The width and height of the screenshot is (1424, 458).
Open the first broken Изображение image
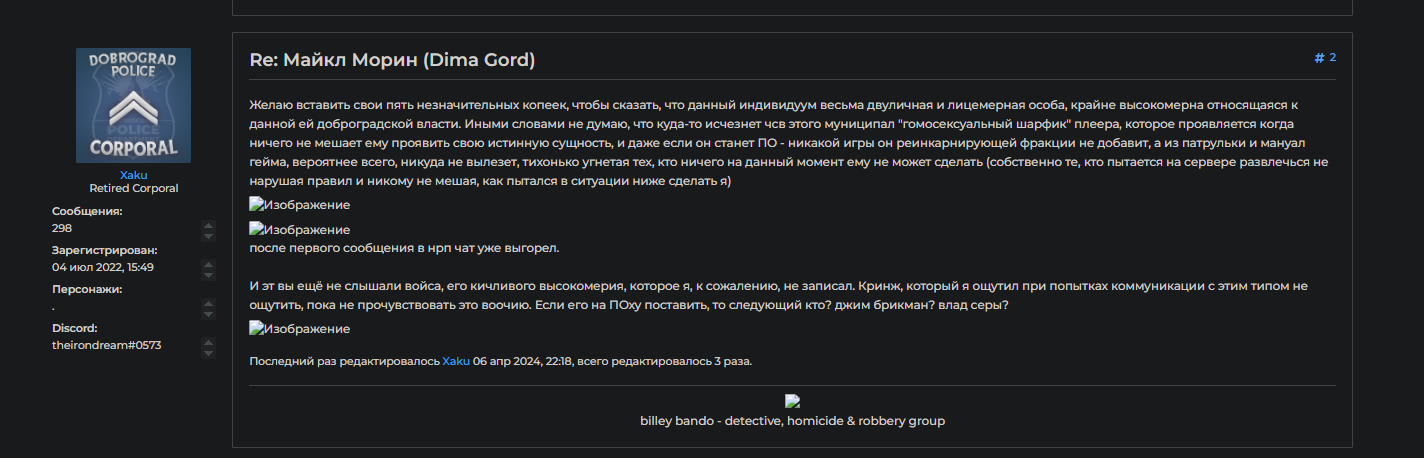[x=300, y=205]
